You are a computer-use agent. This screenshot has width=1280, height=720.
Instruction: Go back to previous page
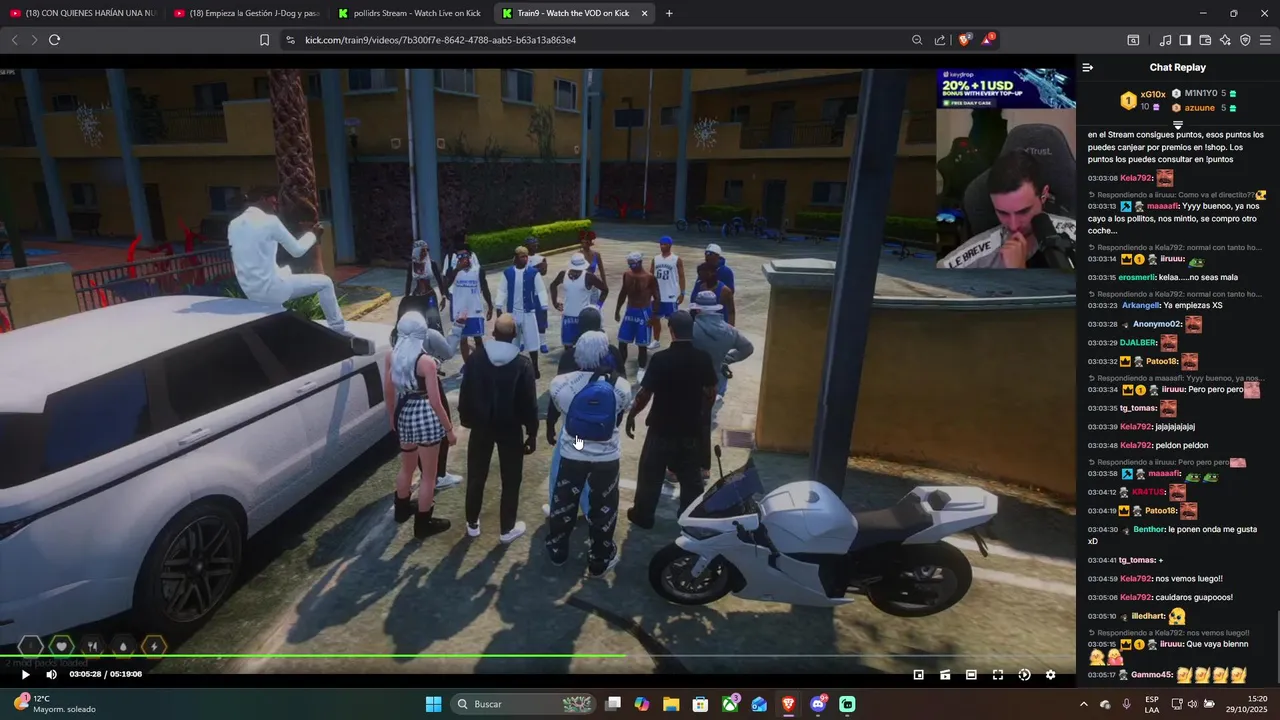(x=14, y=40)
